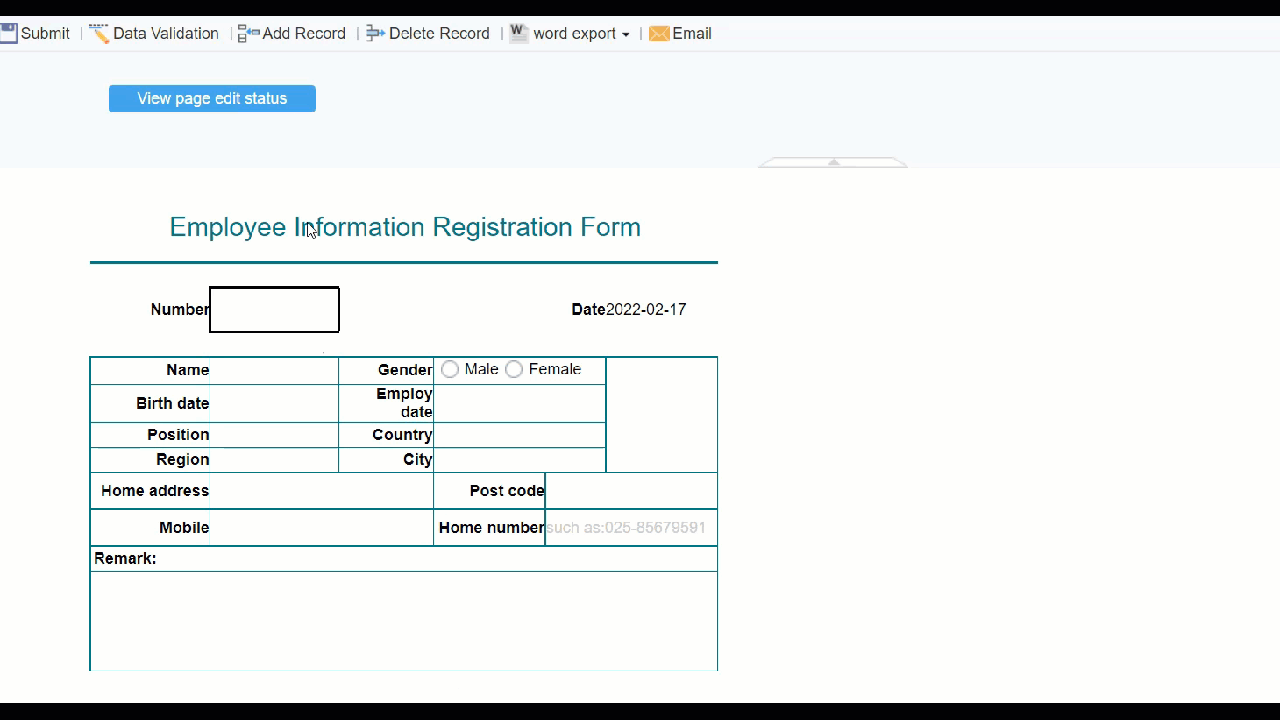
Task: Click the Mobile input cell
Action: [321, 528]
